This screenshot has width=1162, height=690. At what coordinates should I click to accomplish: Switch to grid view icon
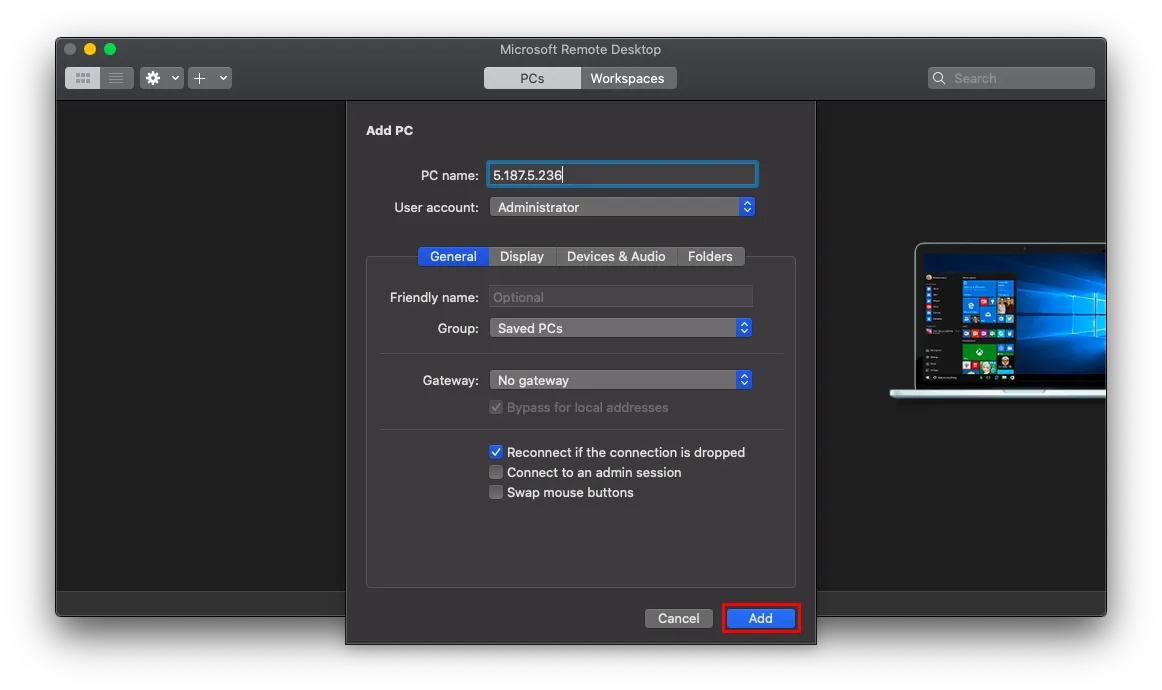click(x=83, y=78)
